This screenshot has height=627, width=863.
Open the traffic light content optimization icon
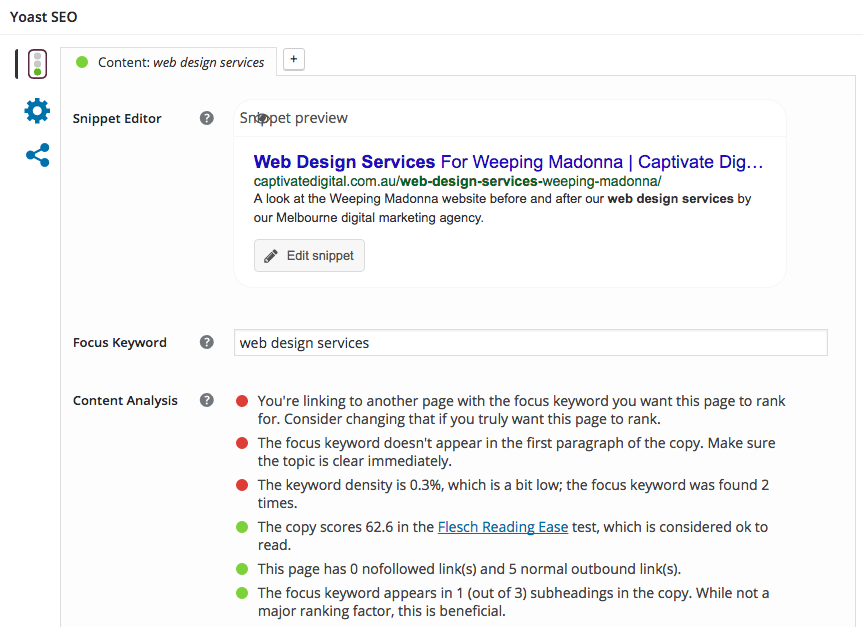click(37, 64)
